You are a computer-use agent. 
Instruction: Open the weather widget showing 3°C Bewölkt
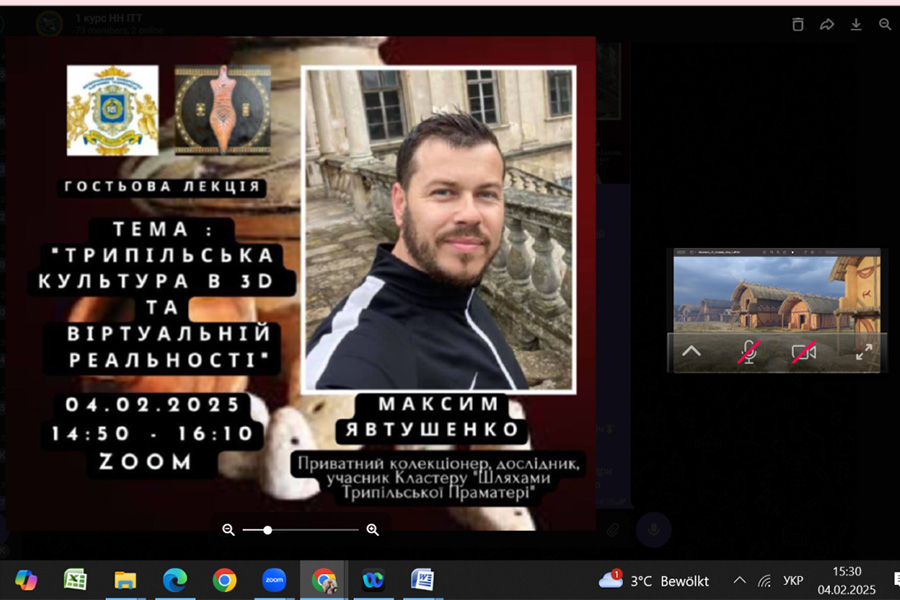654,580
